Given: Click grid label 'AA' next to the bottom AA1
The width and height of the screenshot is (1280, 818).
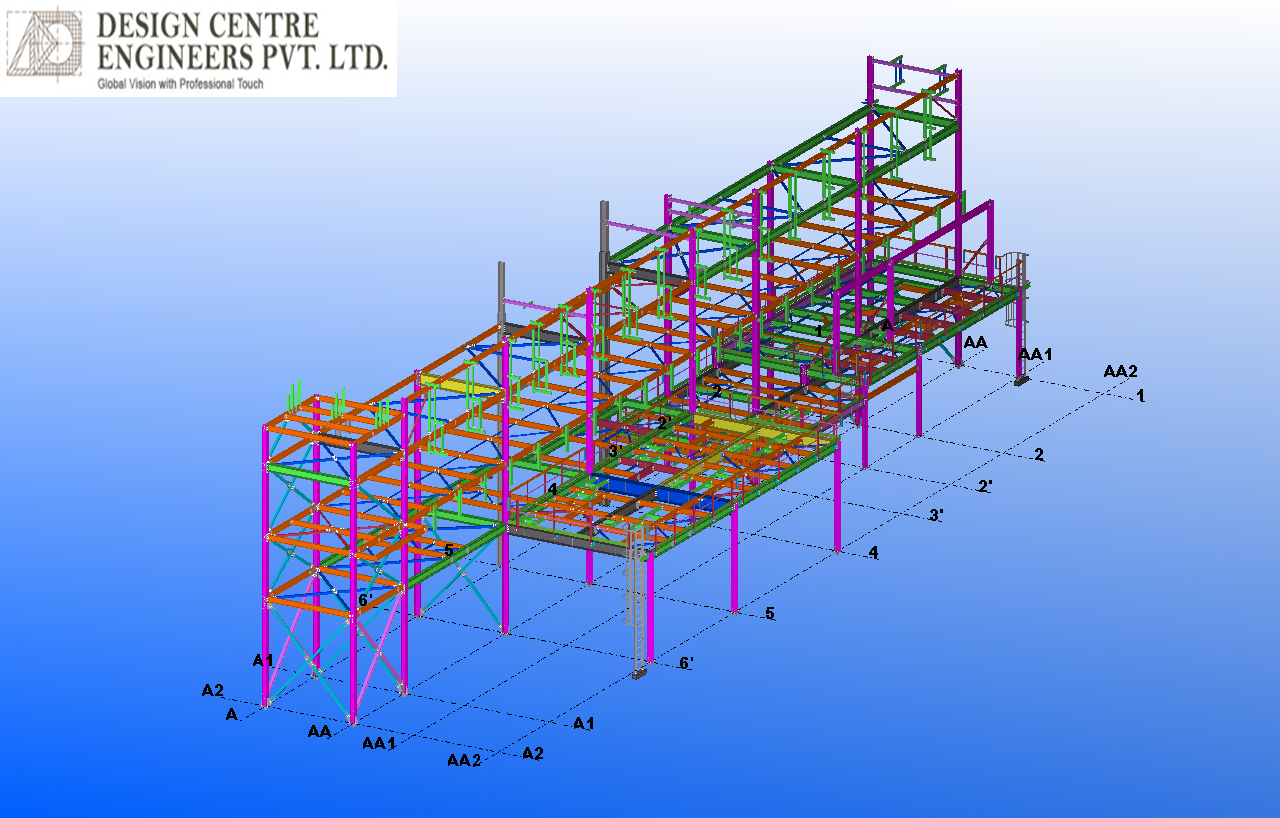Looking at the screenshot, I should [x=319, y=731].
